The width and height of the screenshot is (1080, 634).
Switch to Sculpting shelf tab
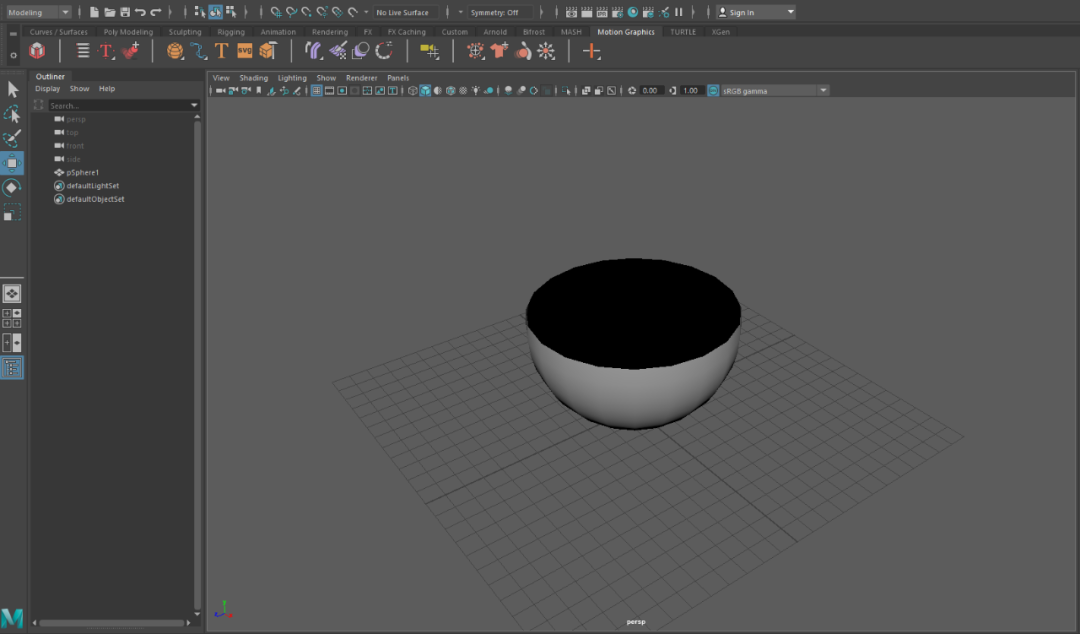point(185,32)
